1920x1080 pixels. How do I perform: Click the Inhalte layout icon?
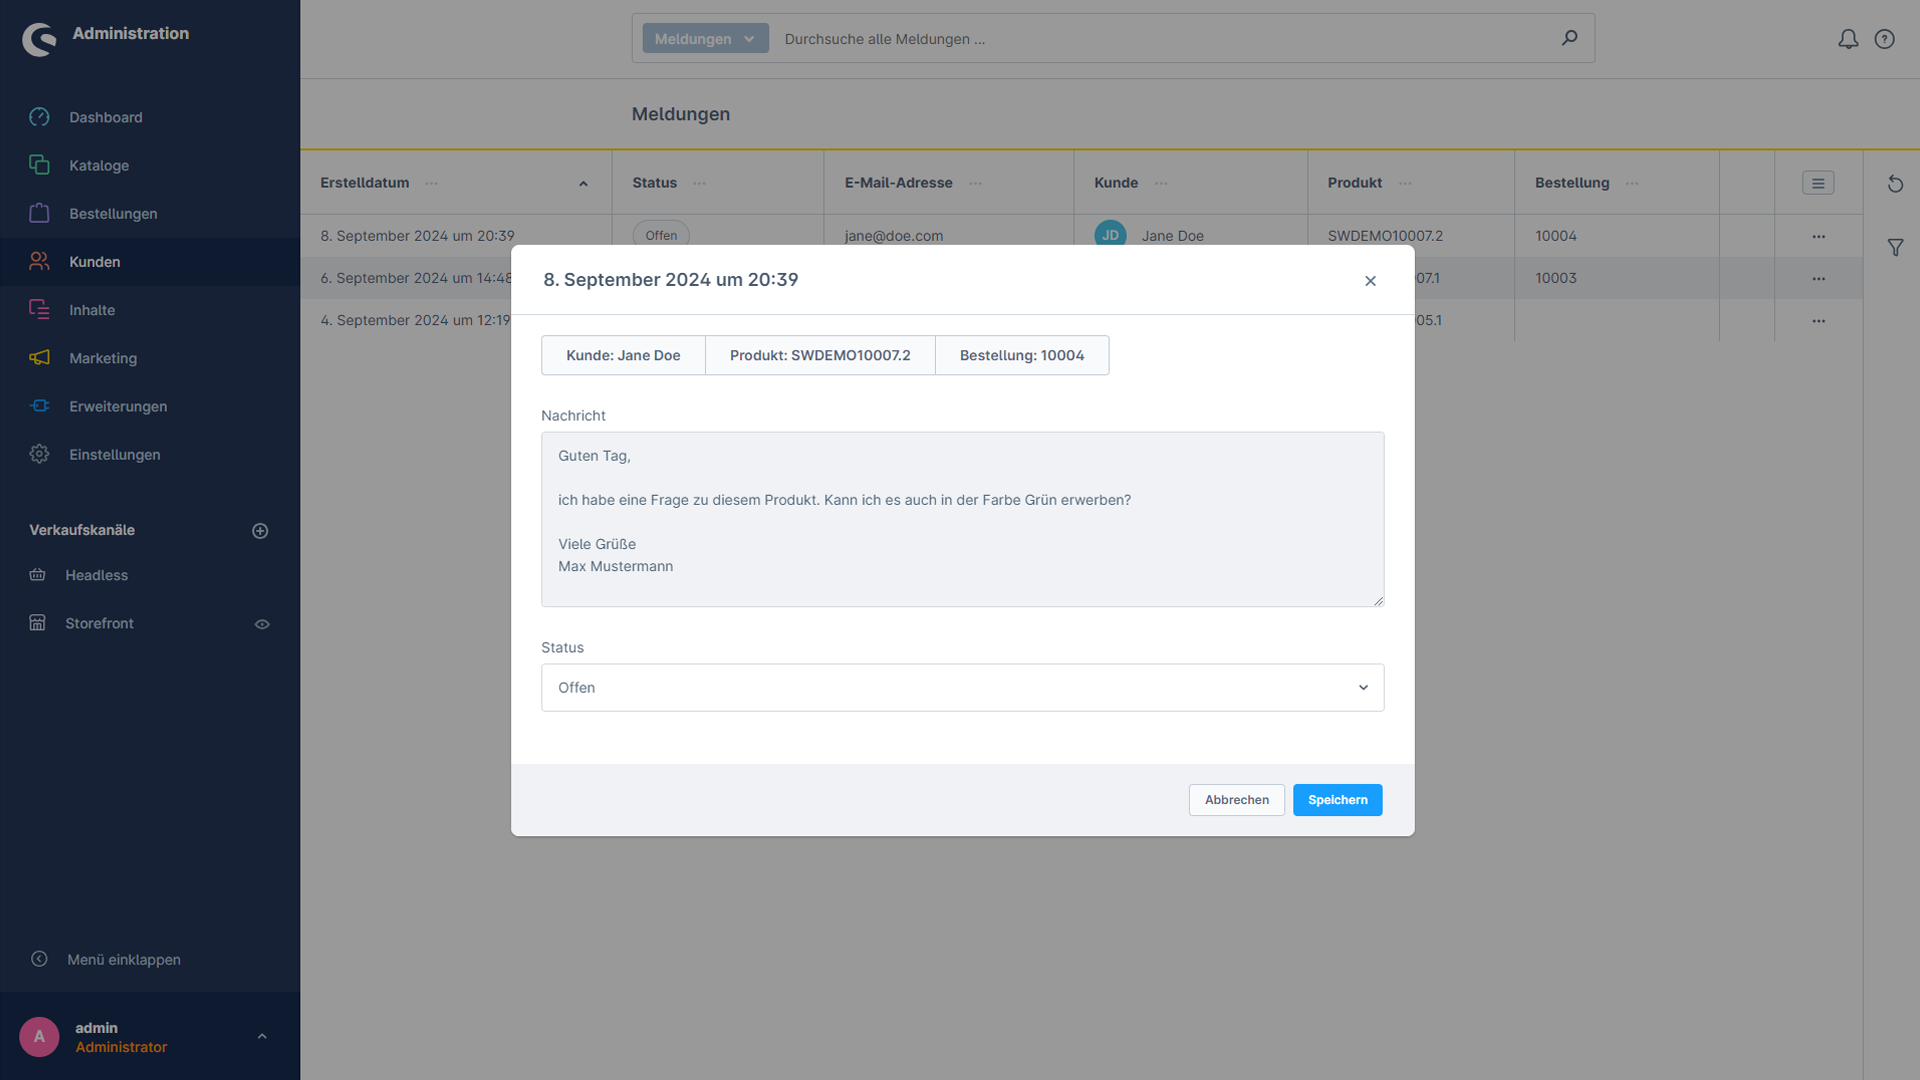coord(39,310)
